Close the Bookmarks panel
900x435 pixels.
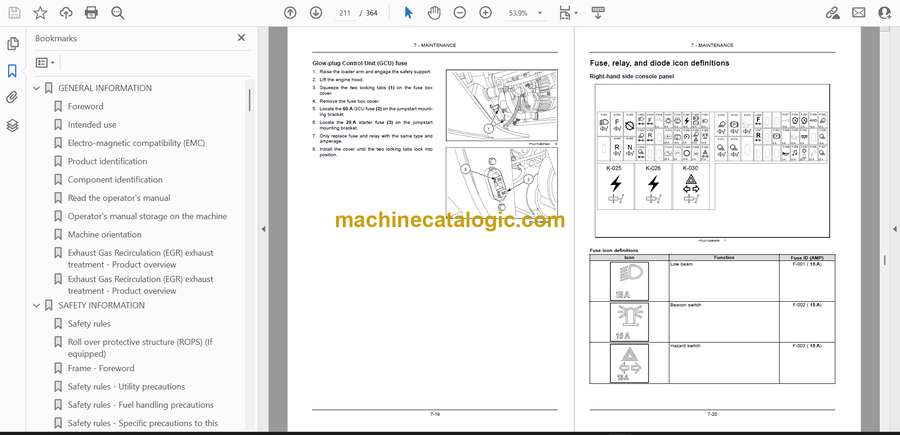pos(241,38)
